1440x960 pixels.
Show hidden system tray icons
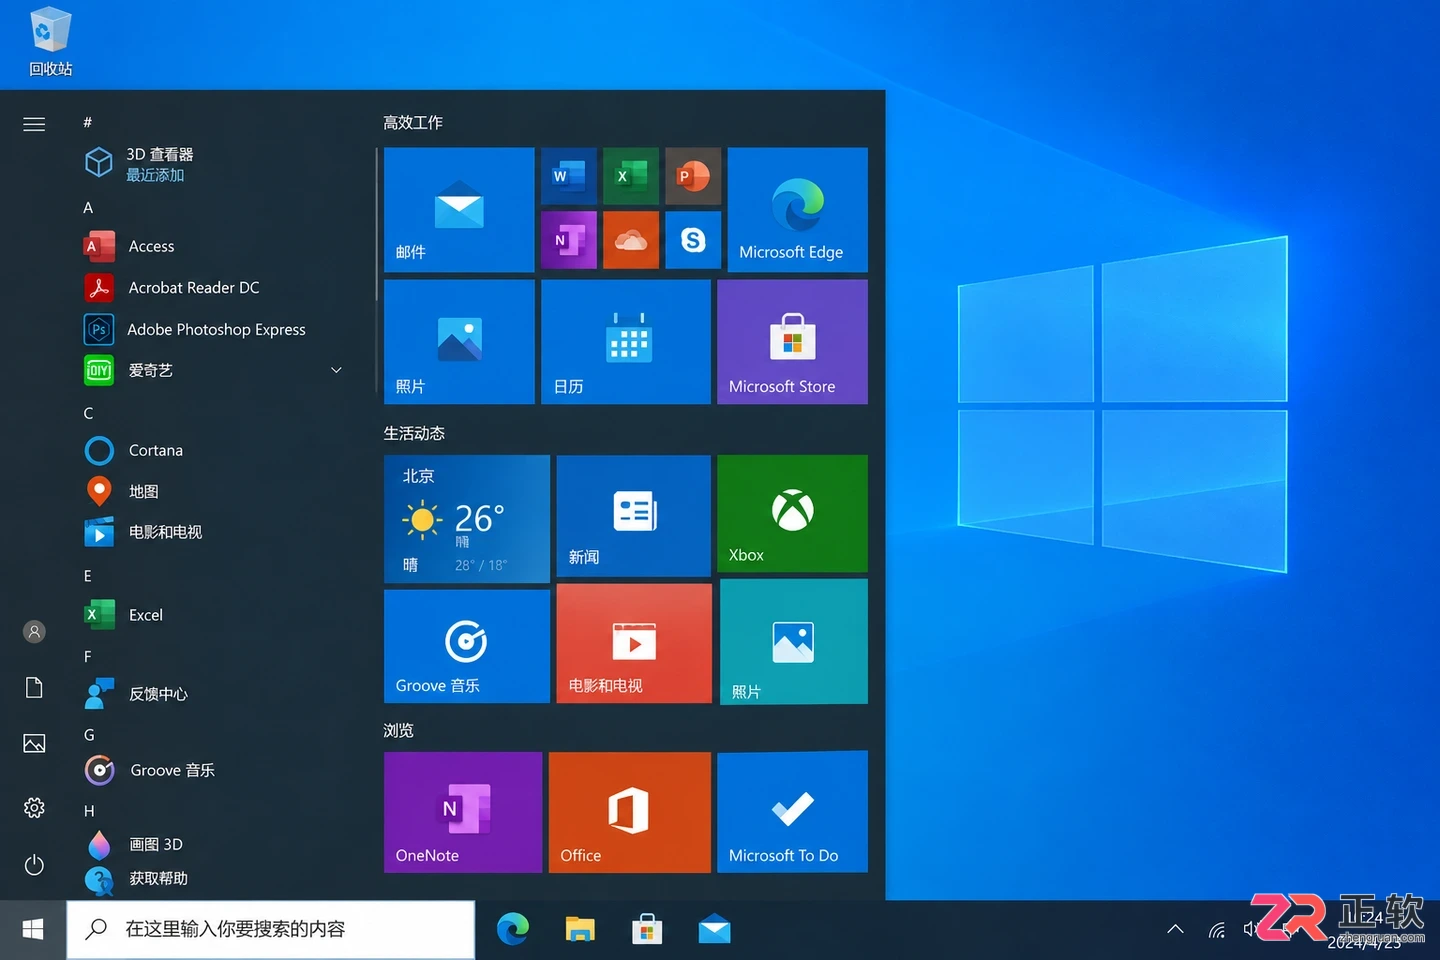click(1176, 930)
